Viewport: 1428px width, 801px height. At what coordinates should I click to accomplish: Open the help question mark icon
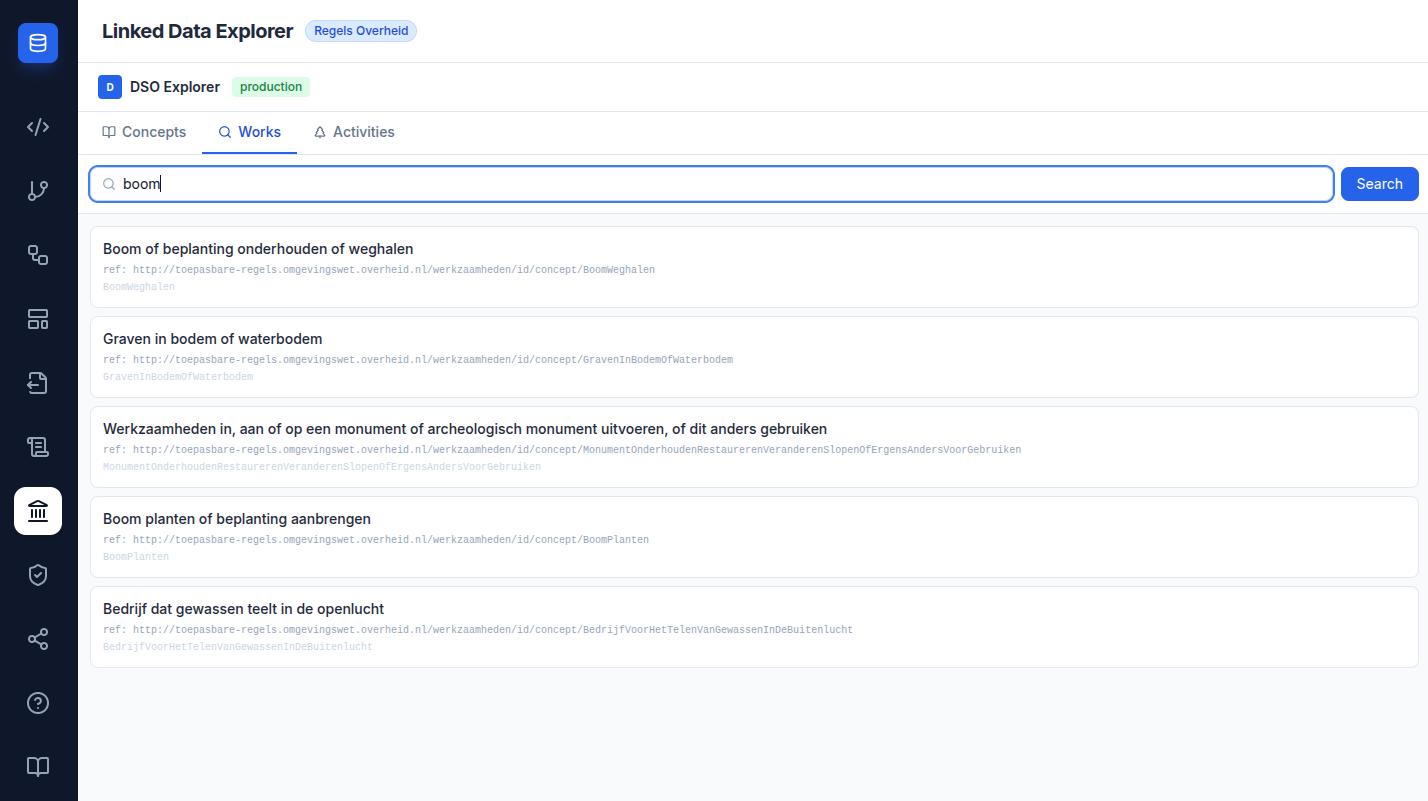pyautogui.click(x=38, y=703)
